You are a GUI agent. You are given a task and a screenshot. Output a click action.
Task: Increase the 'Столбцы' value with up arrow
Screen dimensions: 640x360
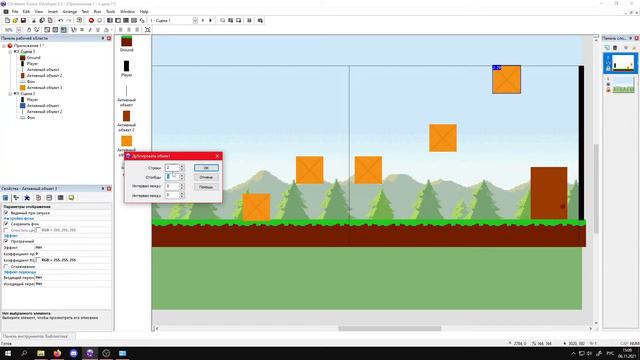(182, 176)
